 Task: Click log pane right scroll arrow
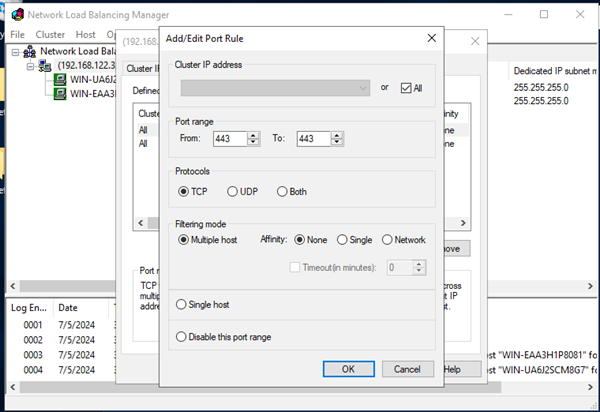click(590, 387)
